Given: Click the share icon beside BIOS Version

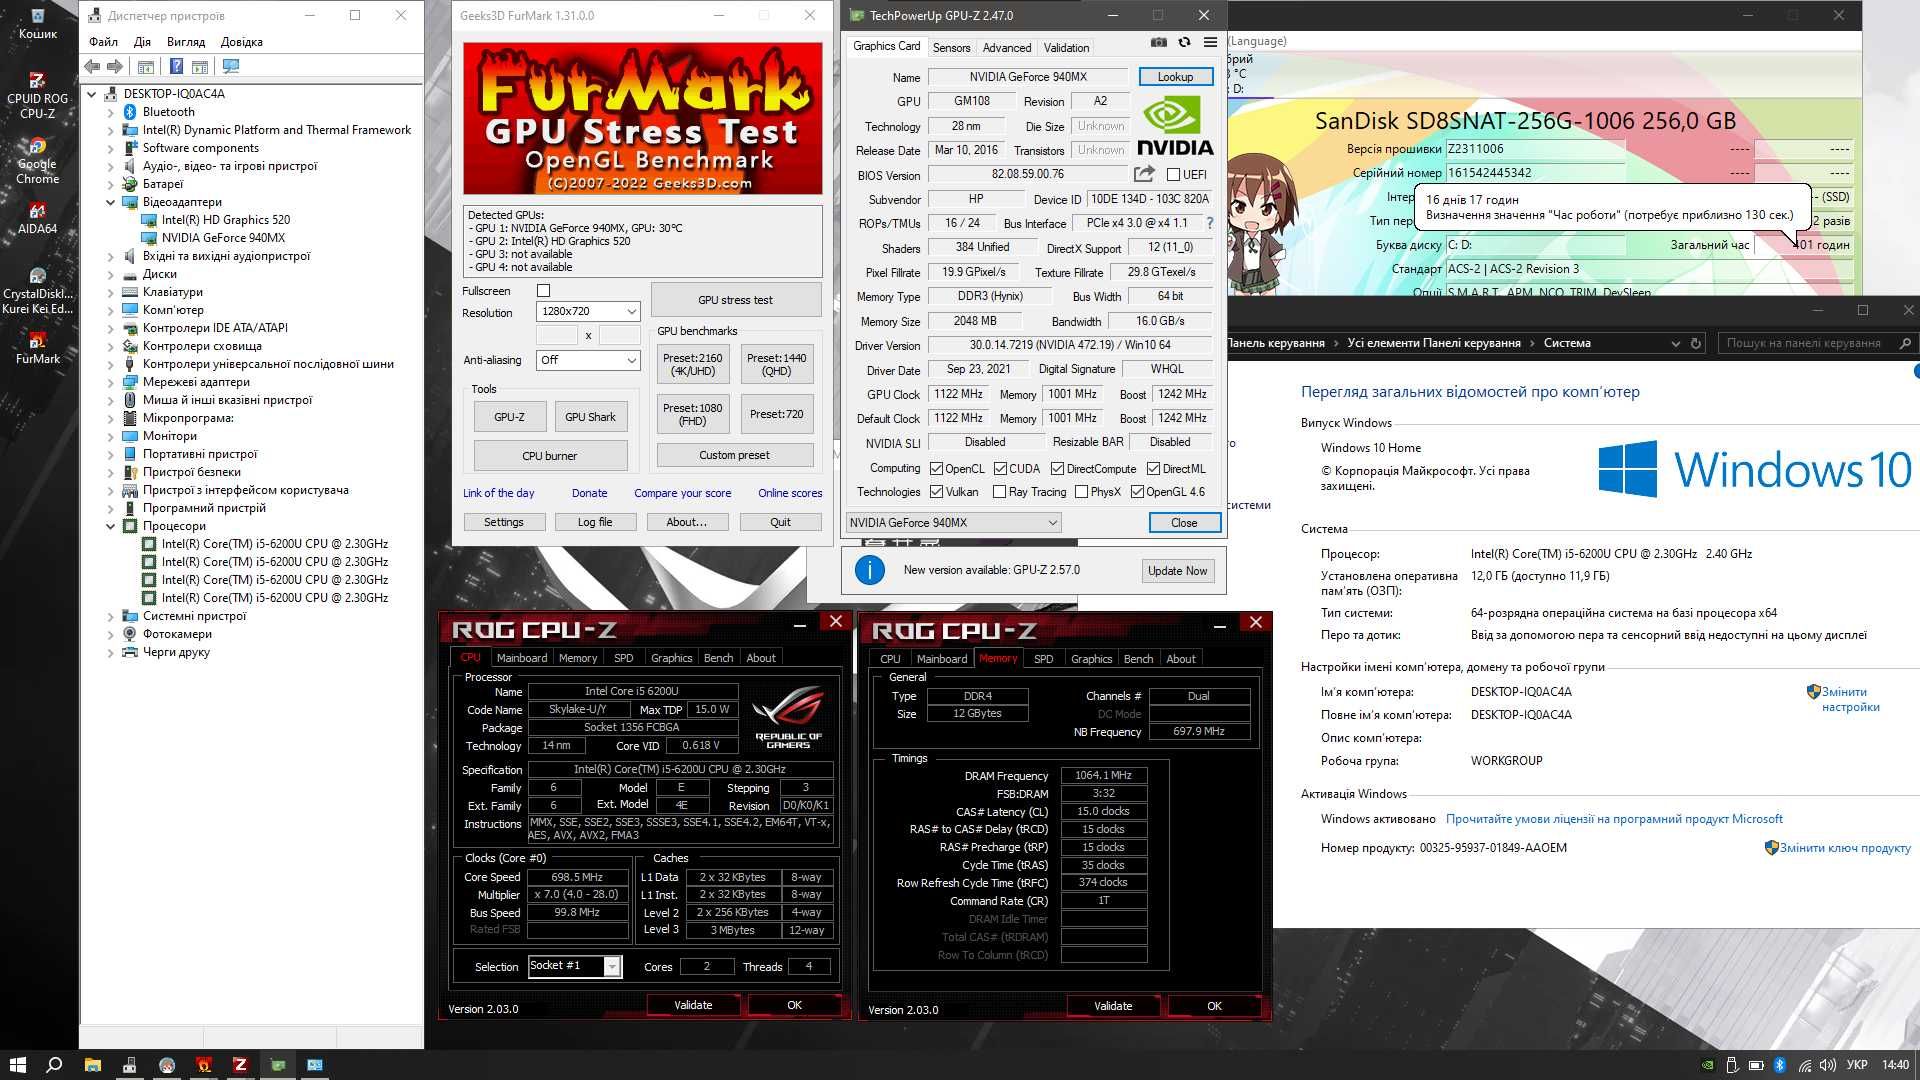Looking at the screenshot, I should click(x=1144, y=174).
